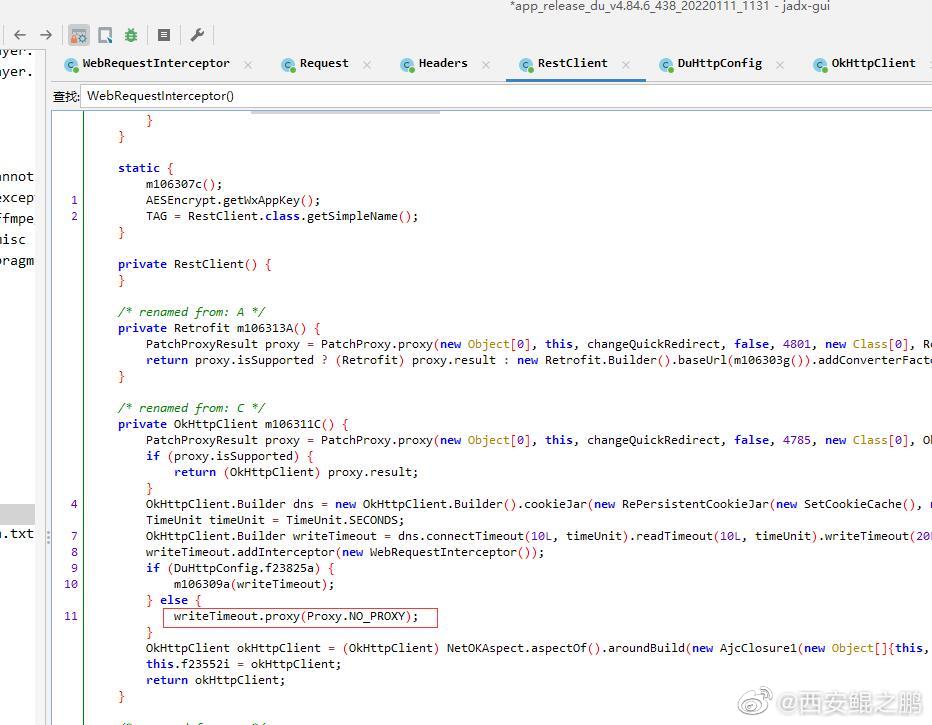
Task: Launch the debugger bug icon
Action: 131,36
